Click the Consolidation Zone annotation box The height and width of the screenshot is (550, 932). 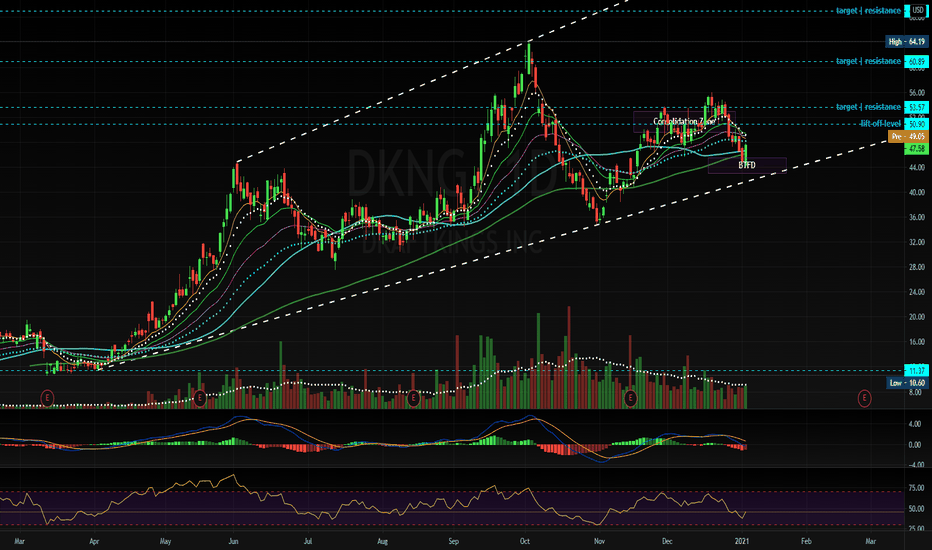[x=684, y=121]
